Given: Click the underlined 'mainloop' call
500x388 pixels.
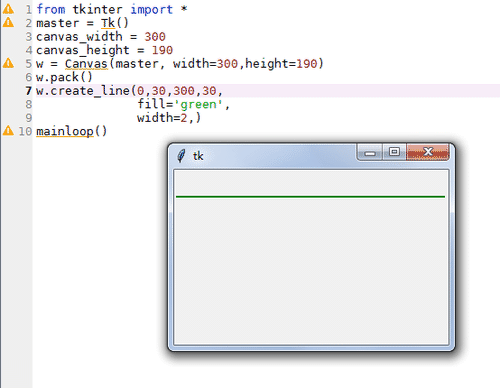Looking at the screenshot, I should pyautogui.click(x=65, y=131).
